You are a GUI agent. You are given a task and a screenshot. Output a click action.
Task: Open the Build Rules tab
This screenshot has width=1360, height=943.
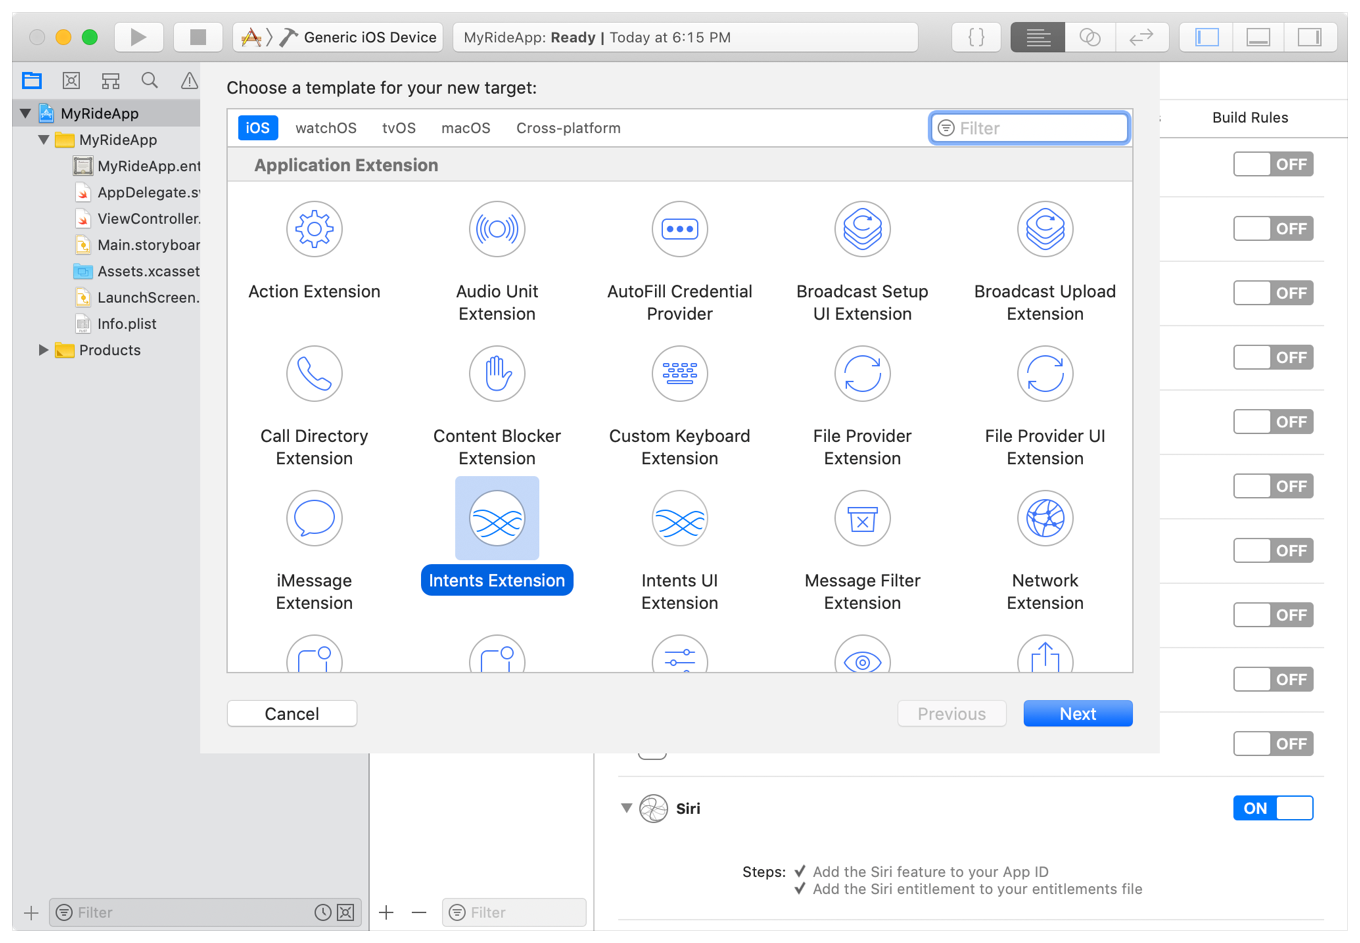[x=1250, y=118]
